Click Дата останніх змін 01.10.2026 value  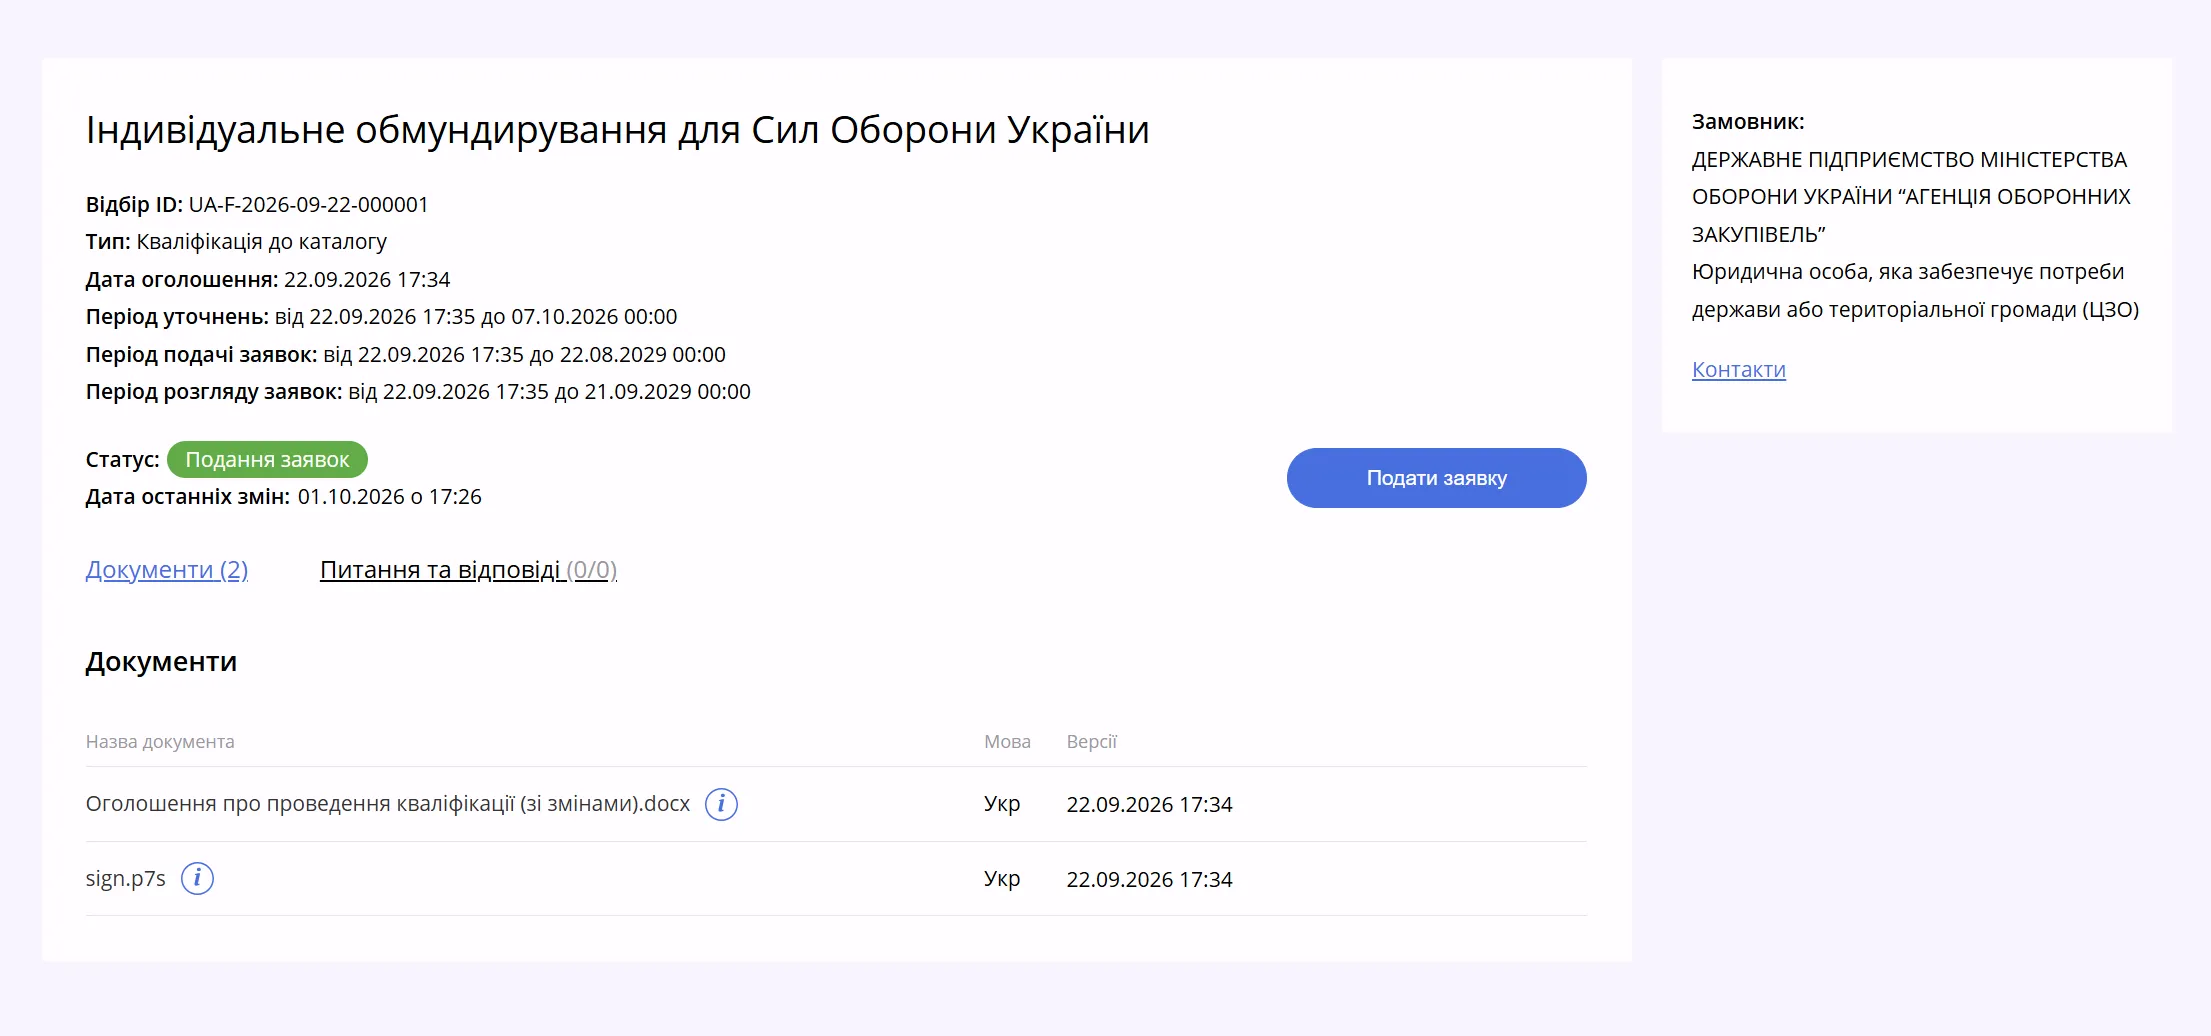tap(389, 497)
